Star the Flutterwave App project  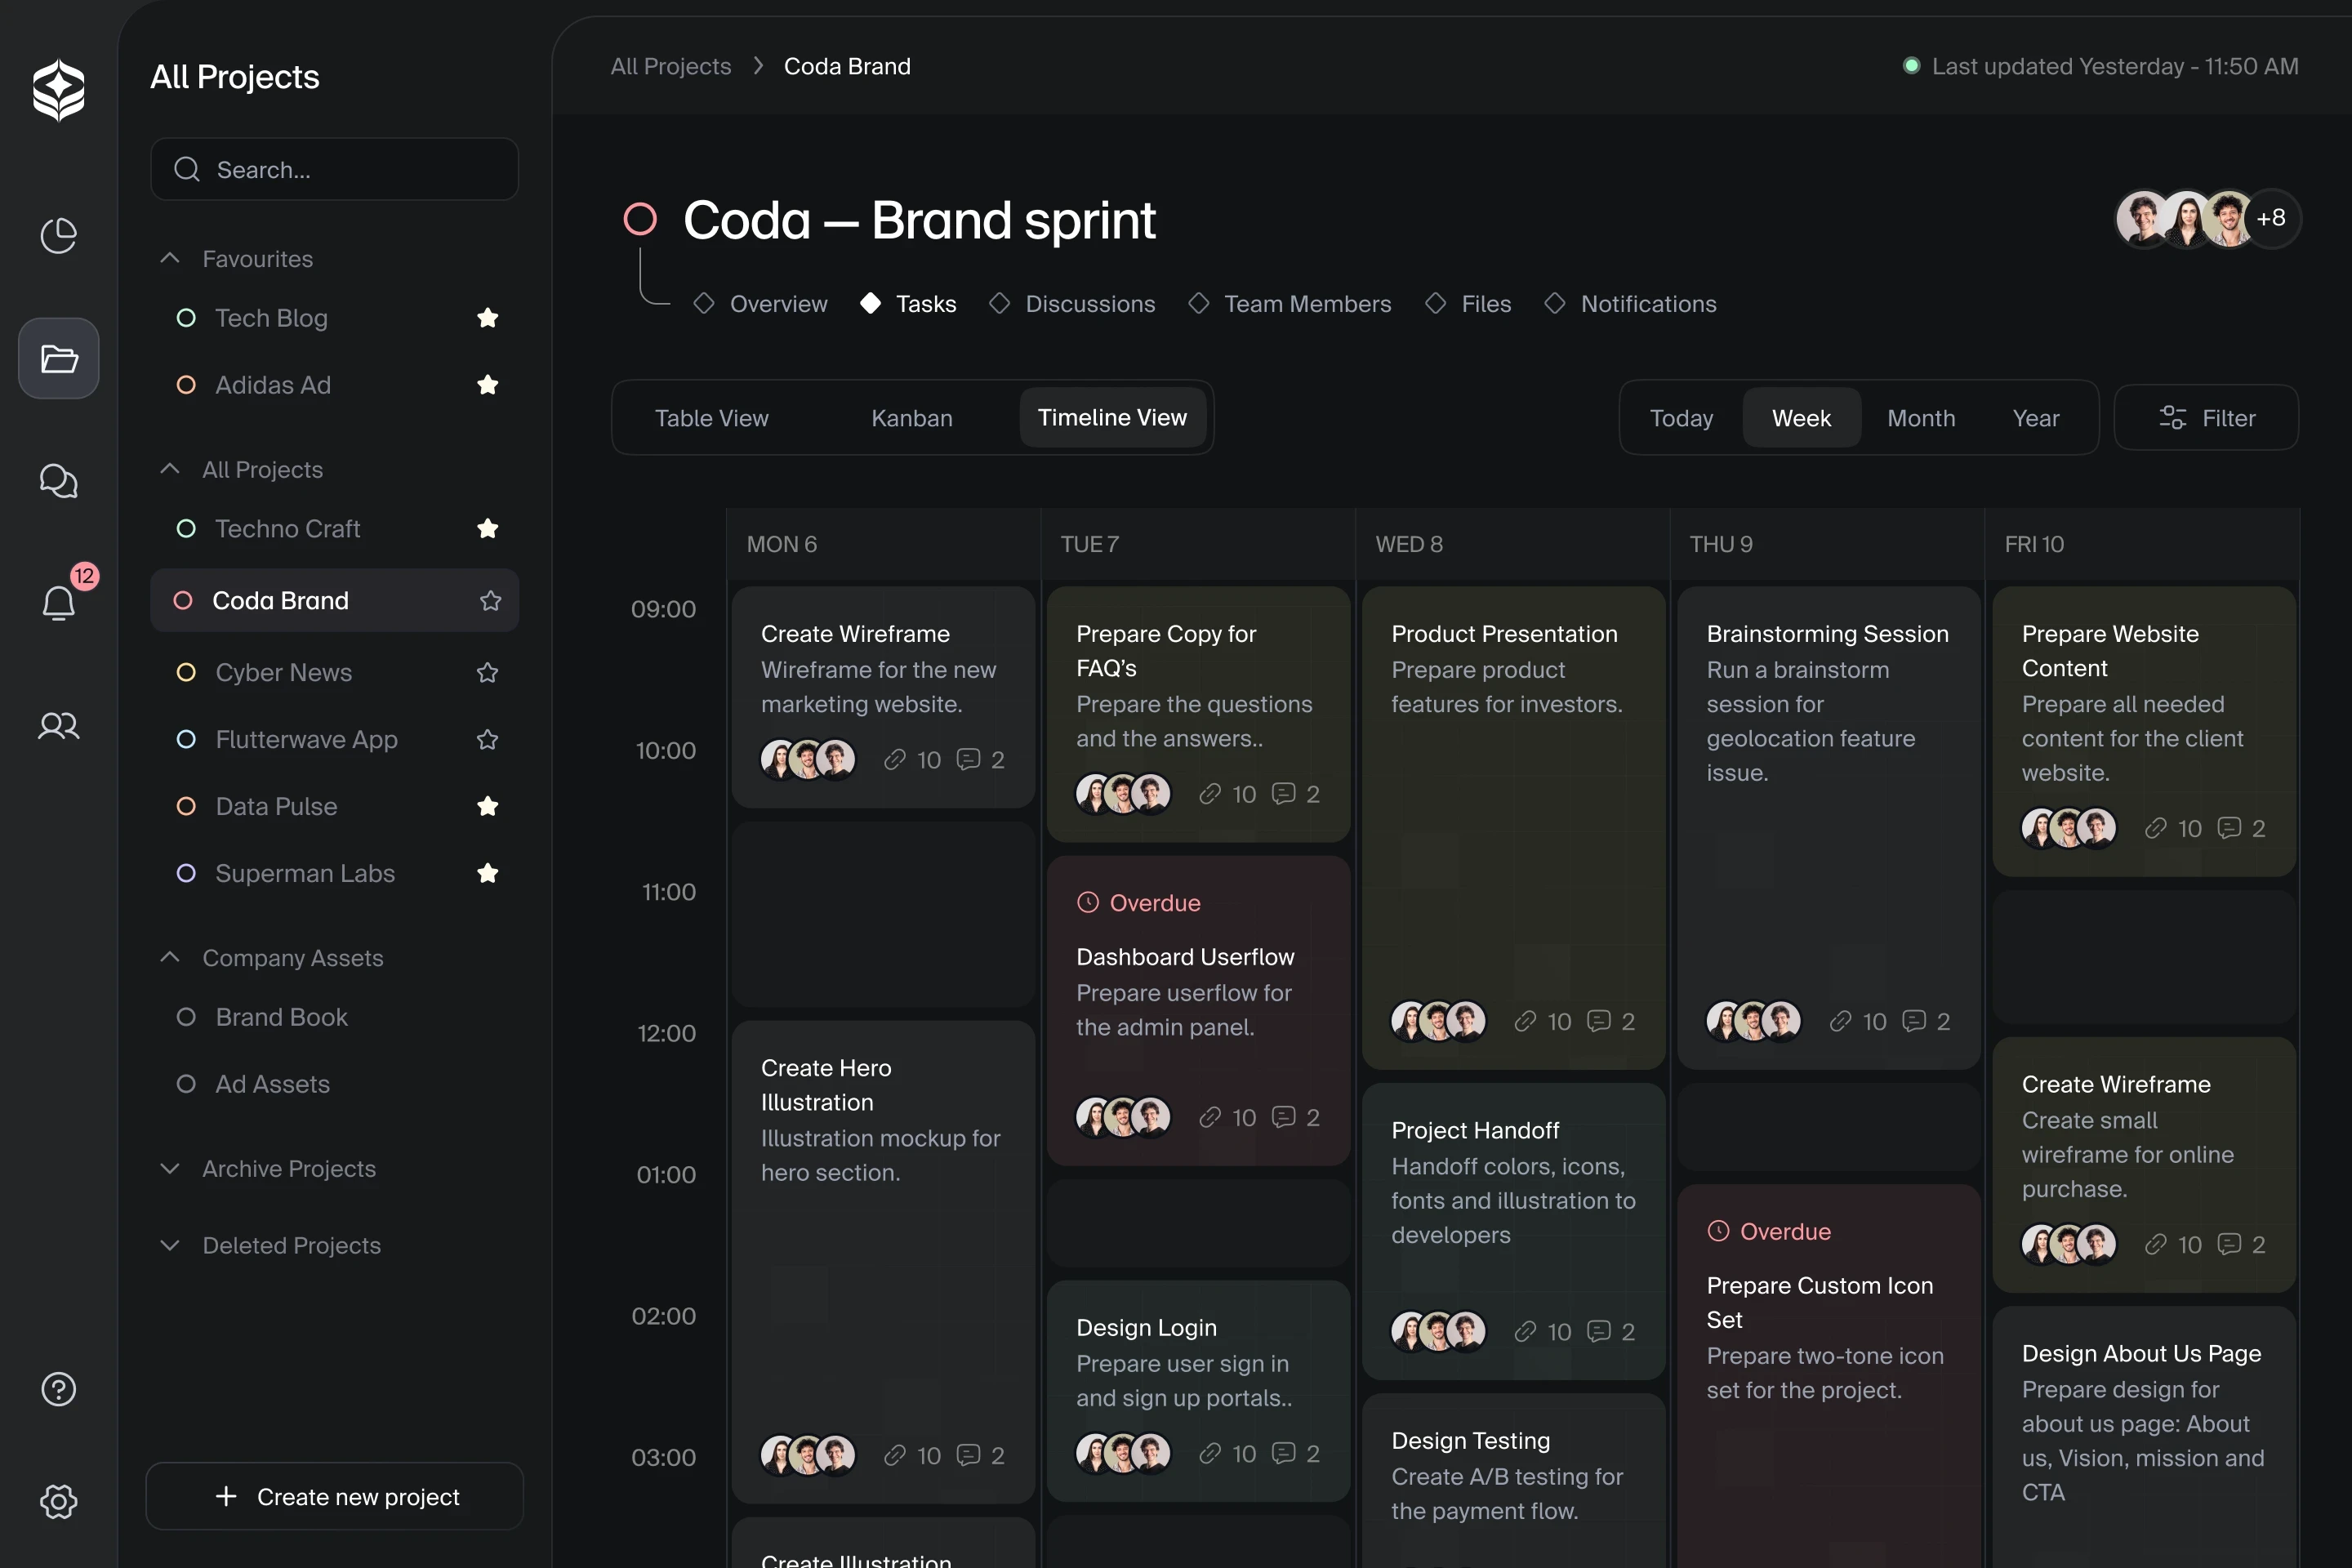point(488,740)
